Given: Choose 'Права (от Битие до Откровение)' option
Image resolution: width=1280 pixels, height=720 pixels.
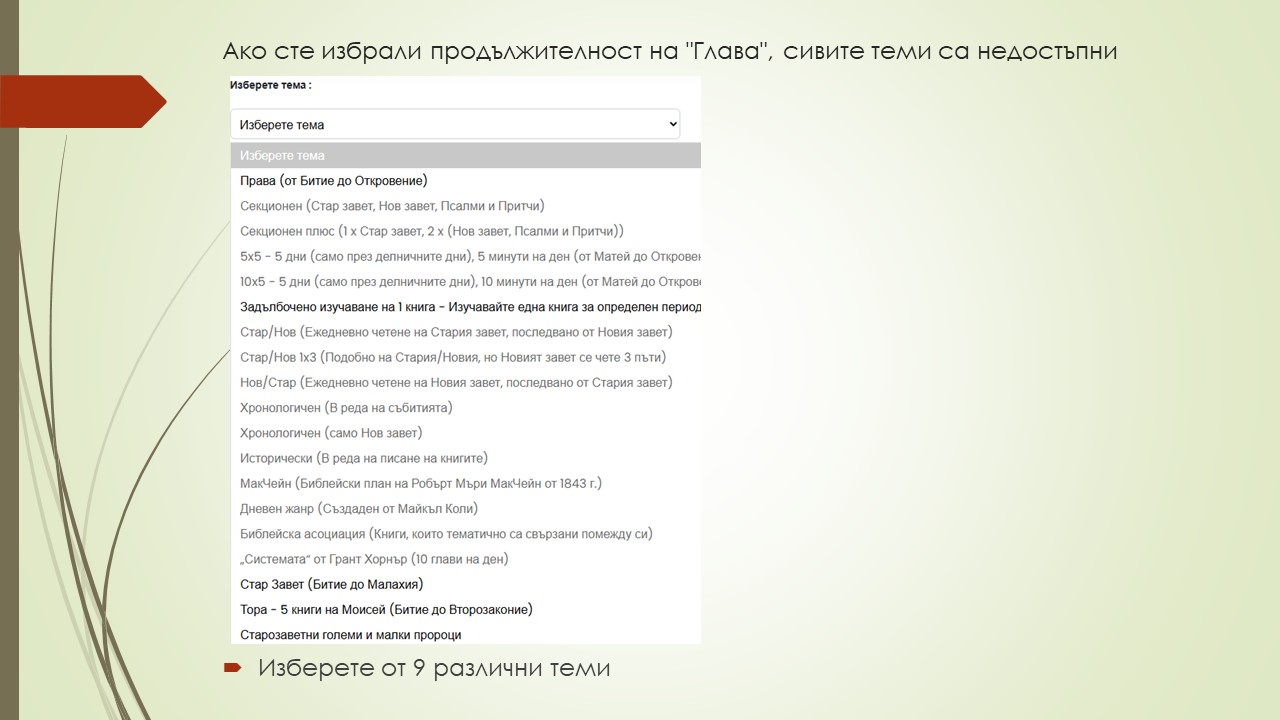Looking at the screenshot, I should point(334,181).
